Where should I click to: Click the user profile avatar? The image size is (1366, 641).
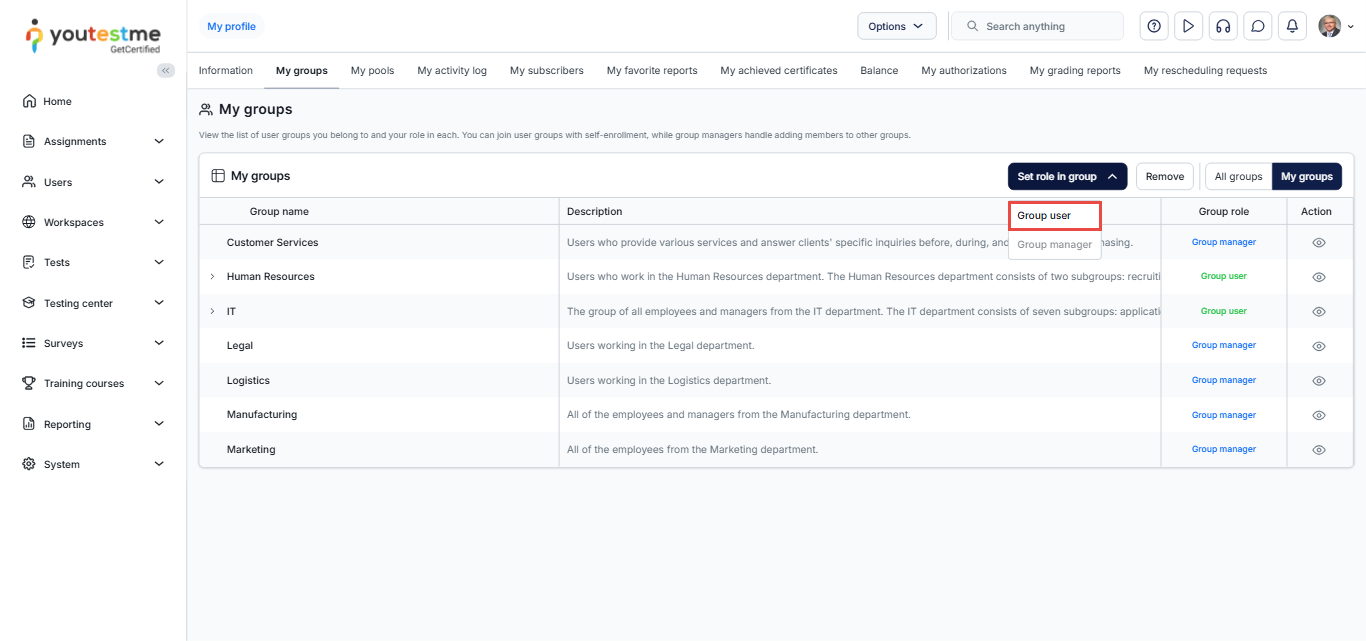pyautogui.click(x=1329, y=26)
